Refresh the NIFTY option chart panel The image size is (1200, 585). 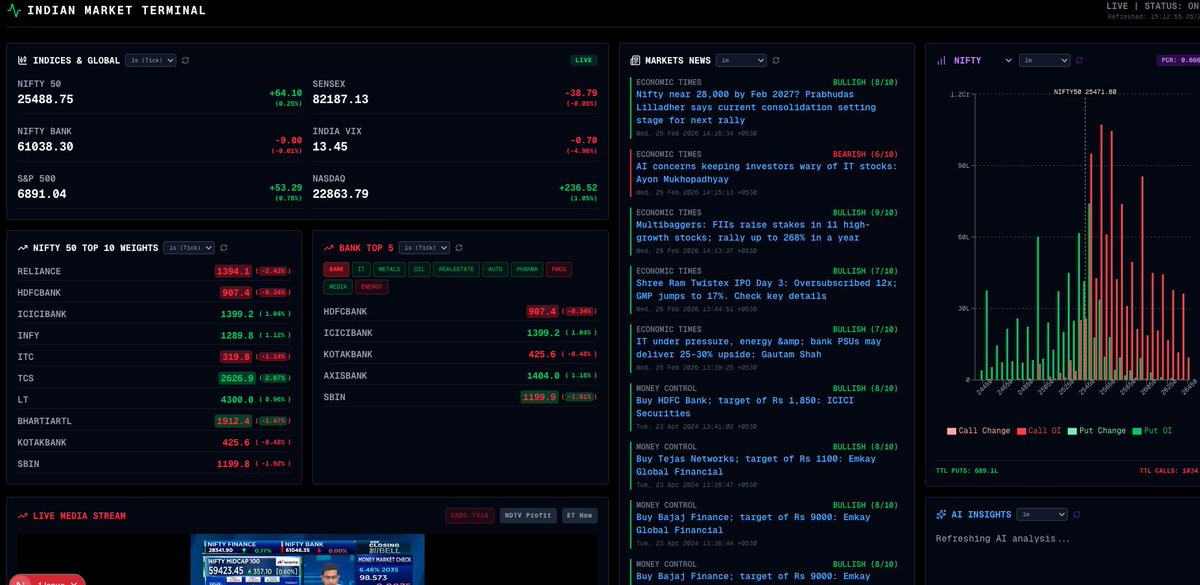pos(1080,60)
